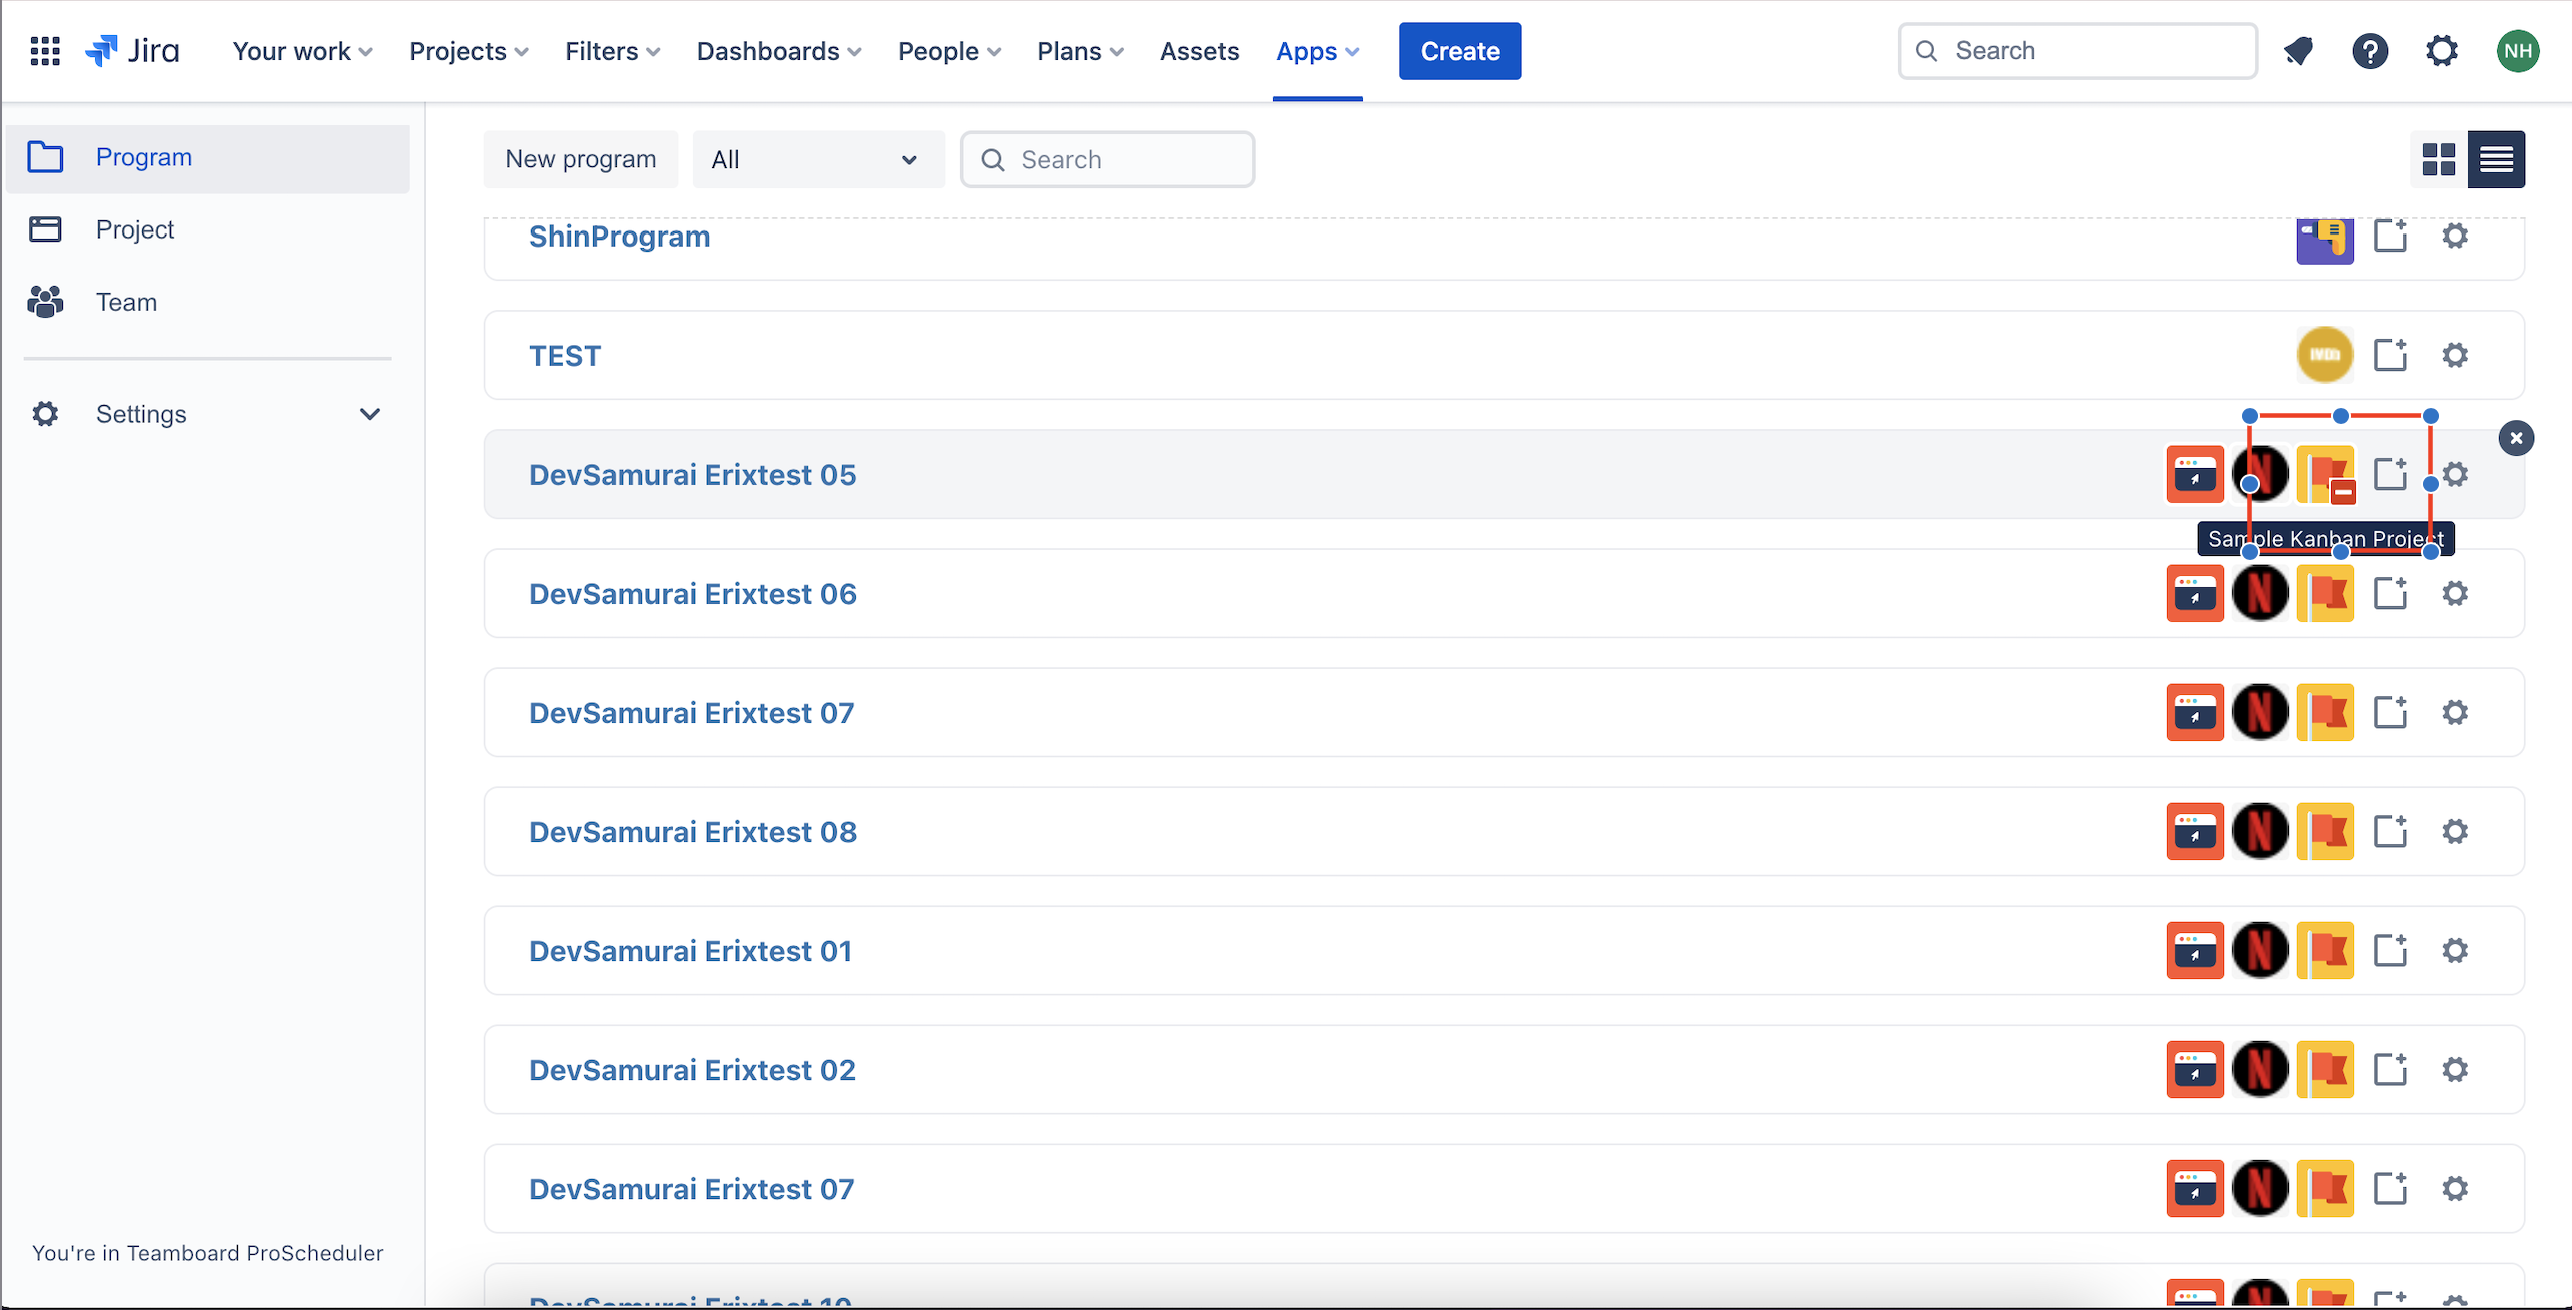Click settings gear for DevSamurai Erixtest 06
Screen dimensions: 2572x1310
pos(2455,594)
